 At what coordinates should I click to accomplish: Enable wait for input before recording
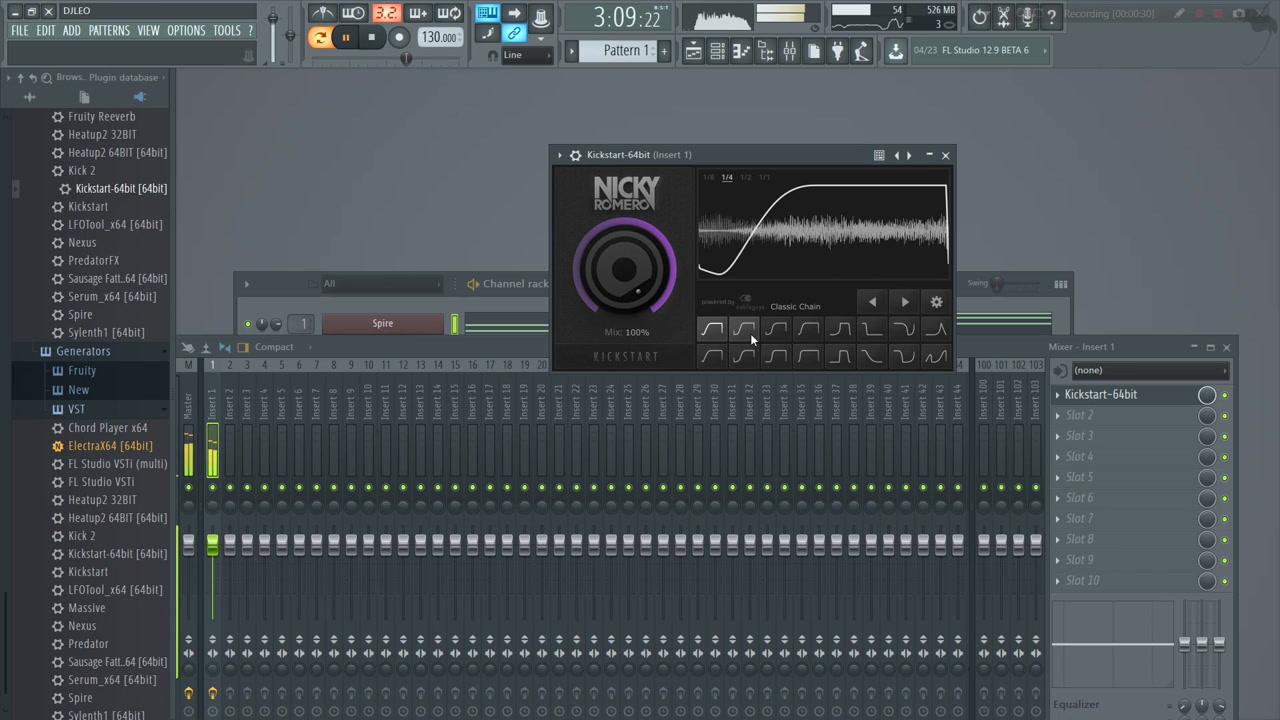[353, 13]
